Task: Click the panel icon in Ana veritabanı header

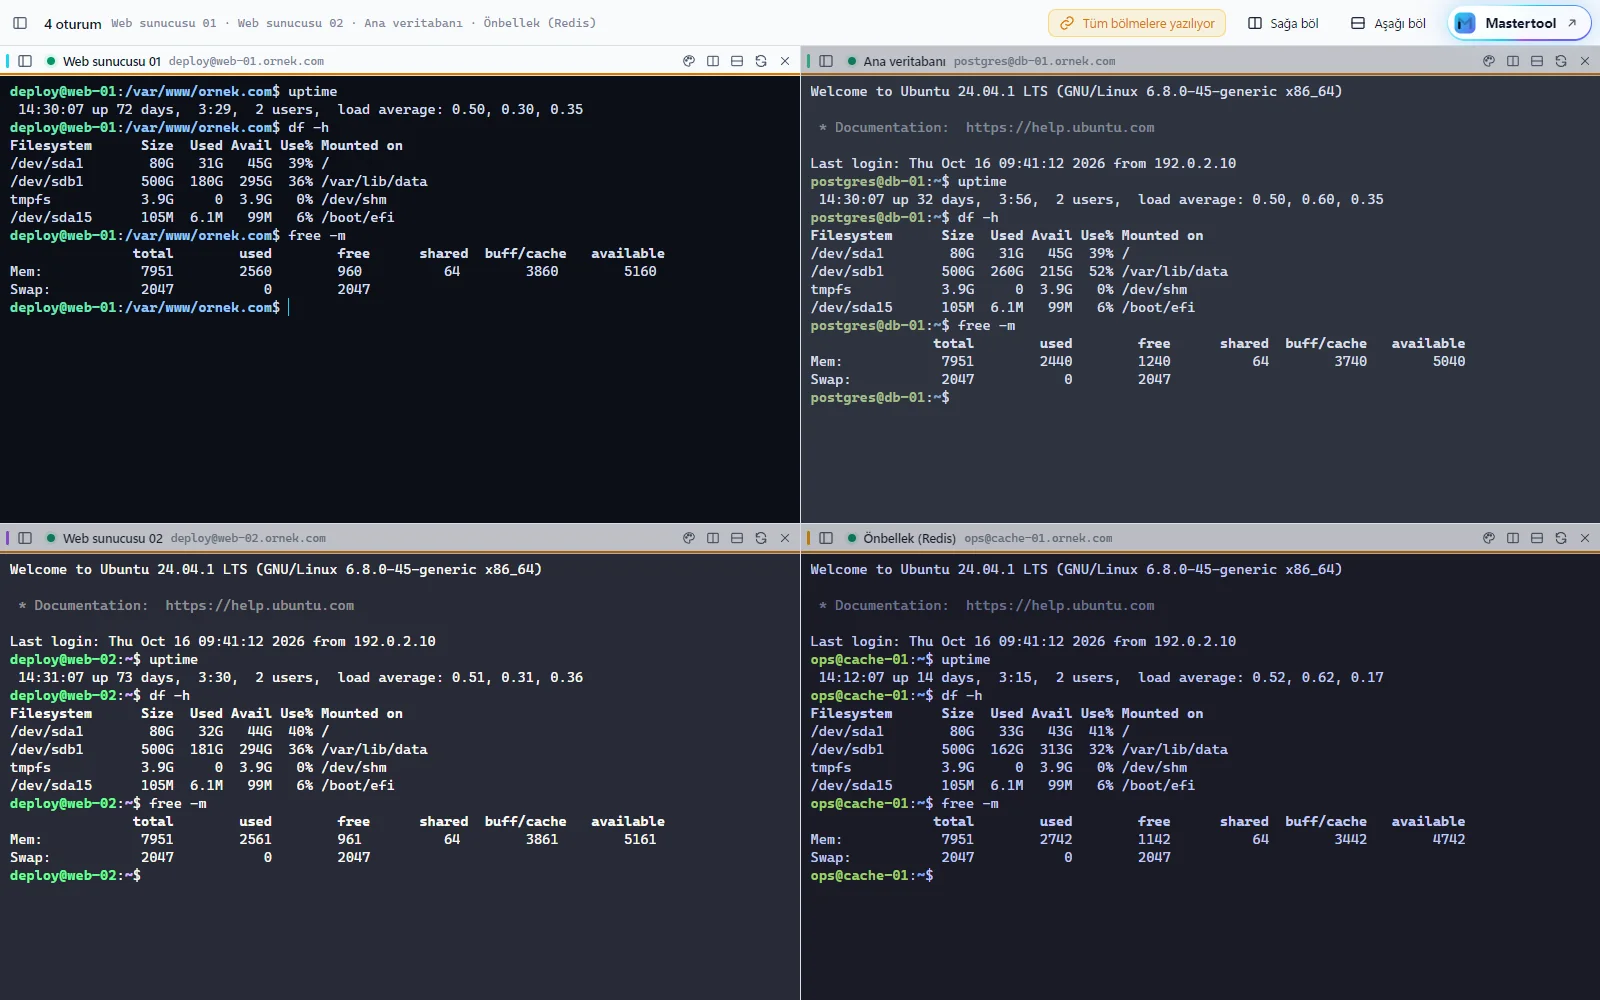Action: (x=826, y=61)
